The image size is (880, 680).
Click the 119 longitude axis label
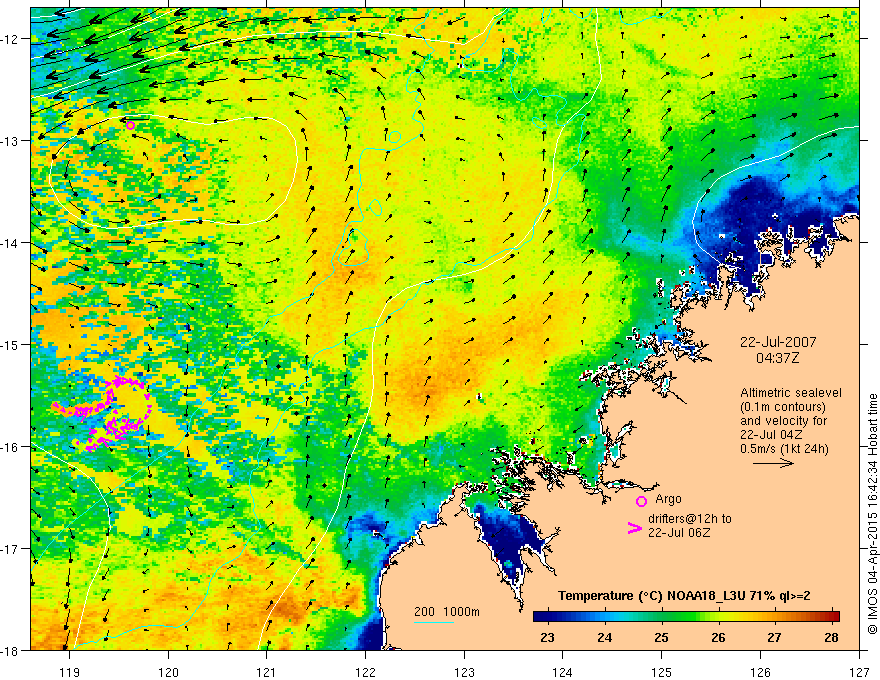coord(70,672)
